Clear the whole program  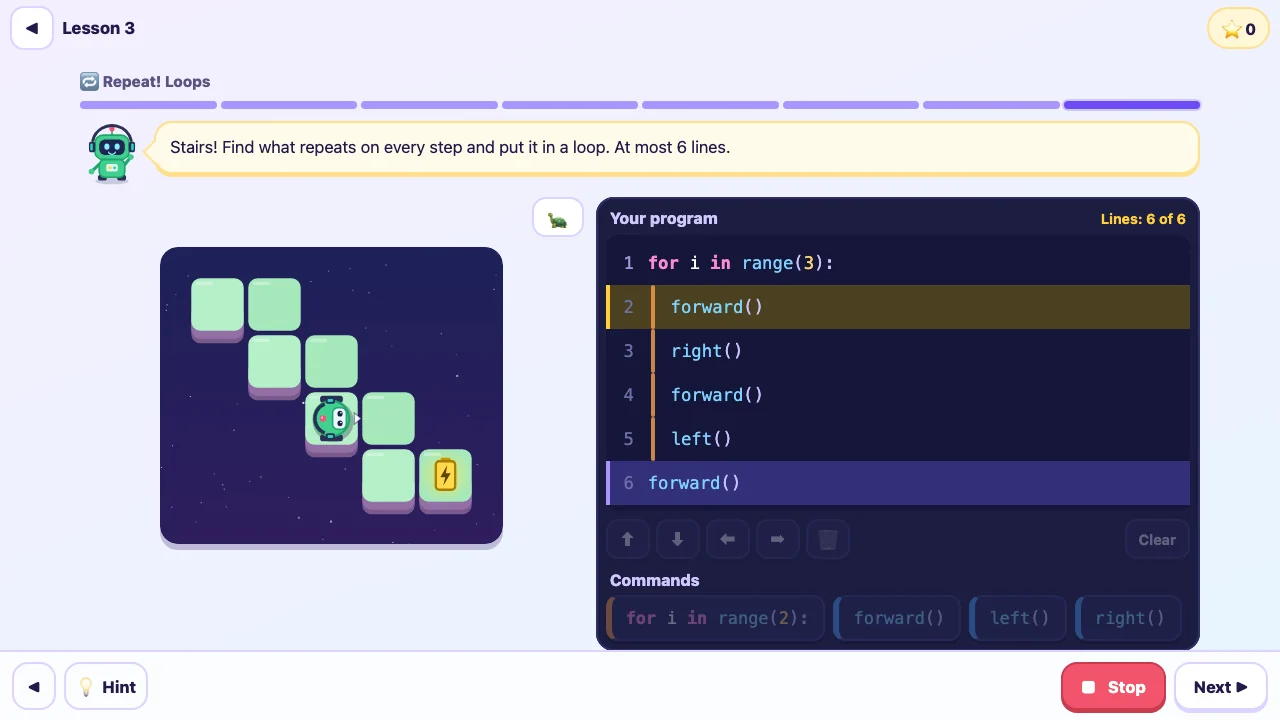[x=1157, y=540]
